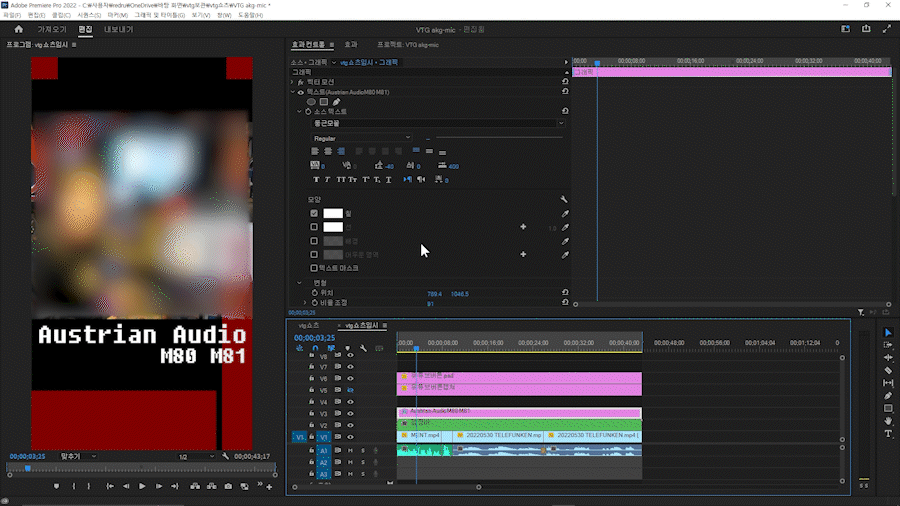
Task: Click the timeline timecode 00;00;03;25
Action: 315,338
